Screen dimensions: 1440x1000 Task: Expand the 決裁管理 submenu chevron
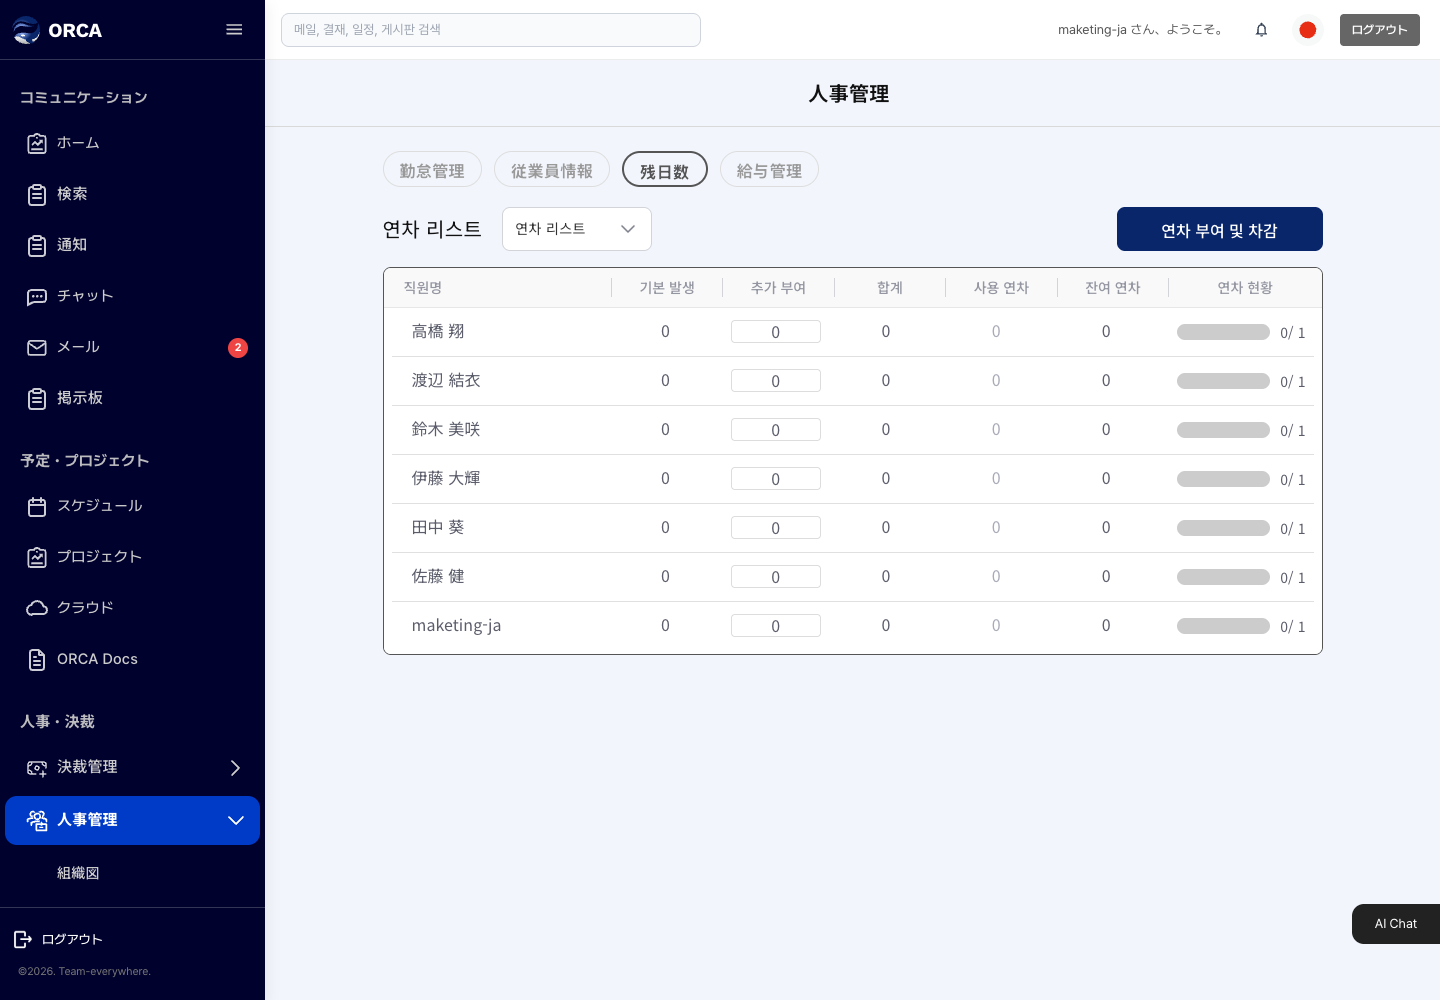point(235,768)
